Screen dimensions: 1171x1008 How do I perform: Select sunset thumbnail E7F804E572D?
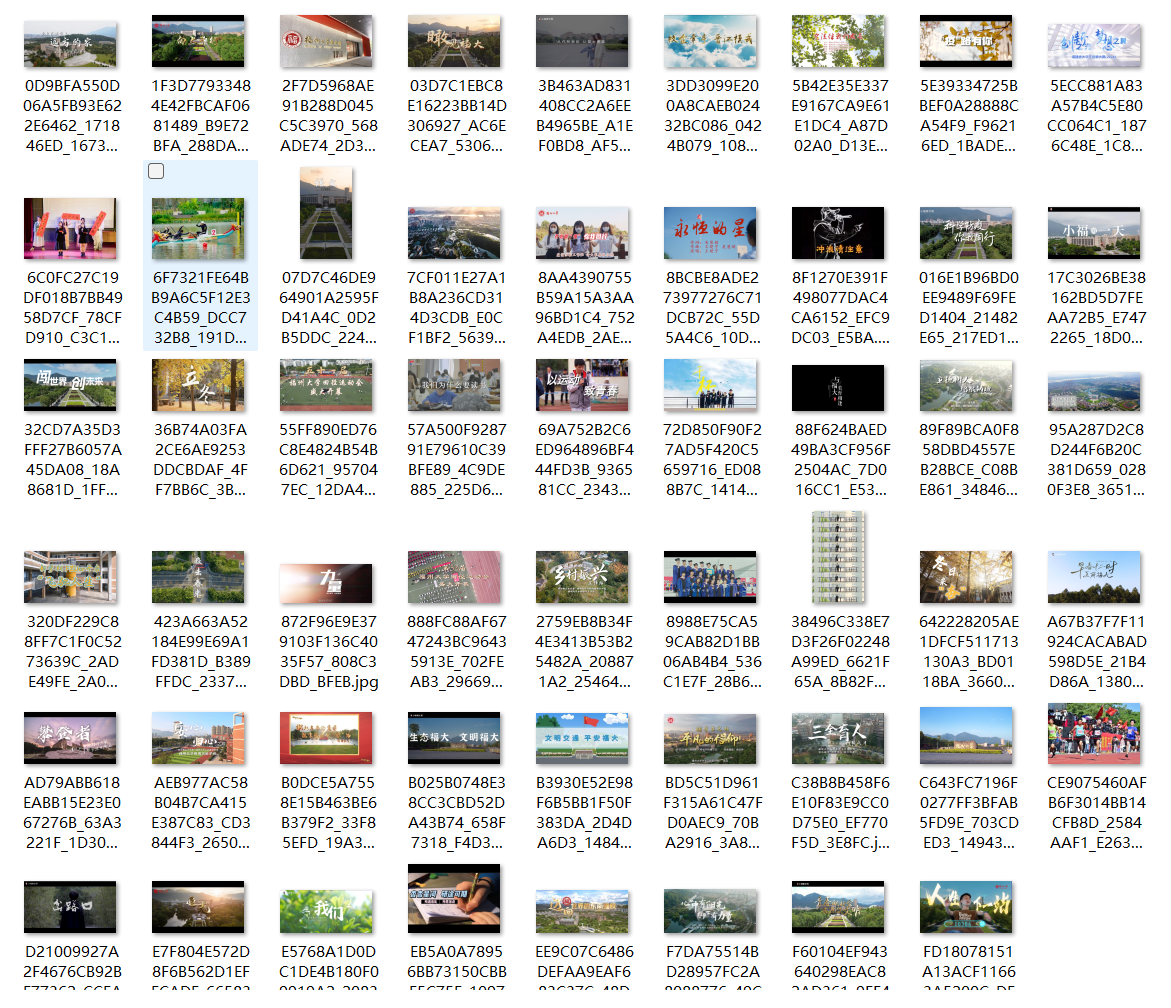tap(198, 907)
